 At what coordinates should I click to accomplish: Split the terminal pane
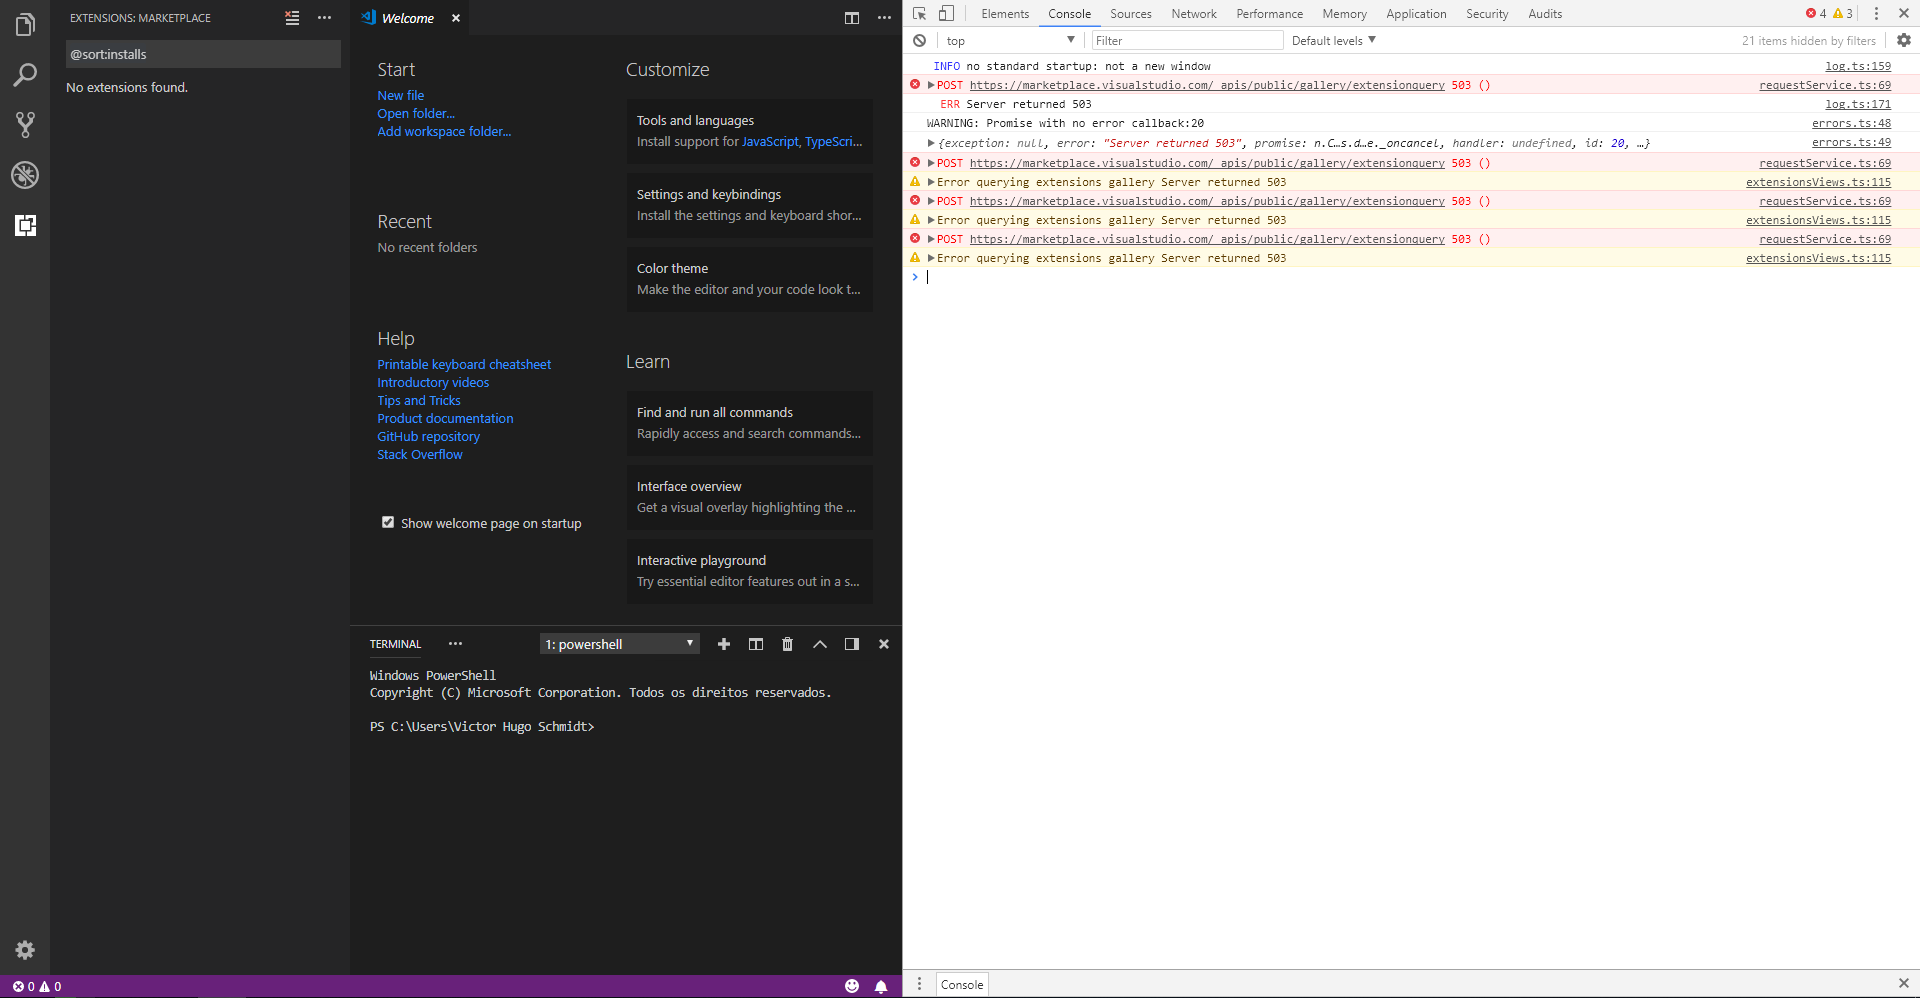[x=755, y=644]
